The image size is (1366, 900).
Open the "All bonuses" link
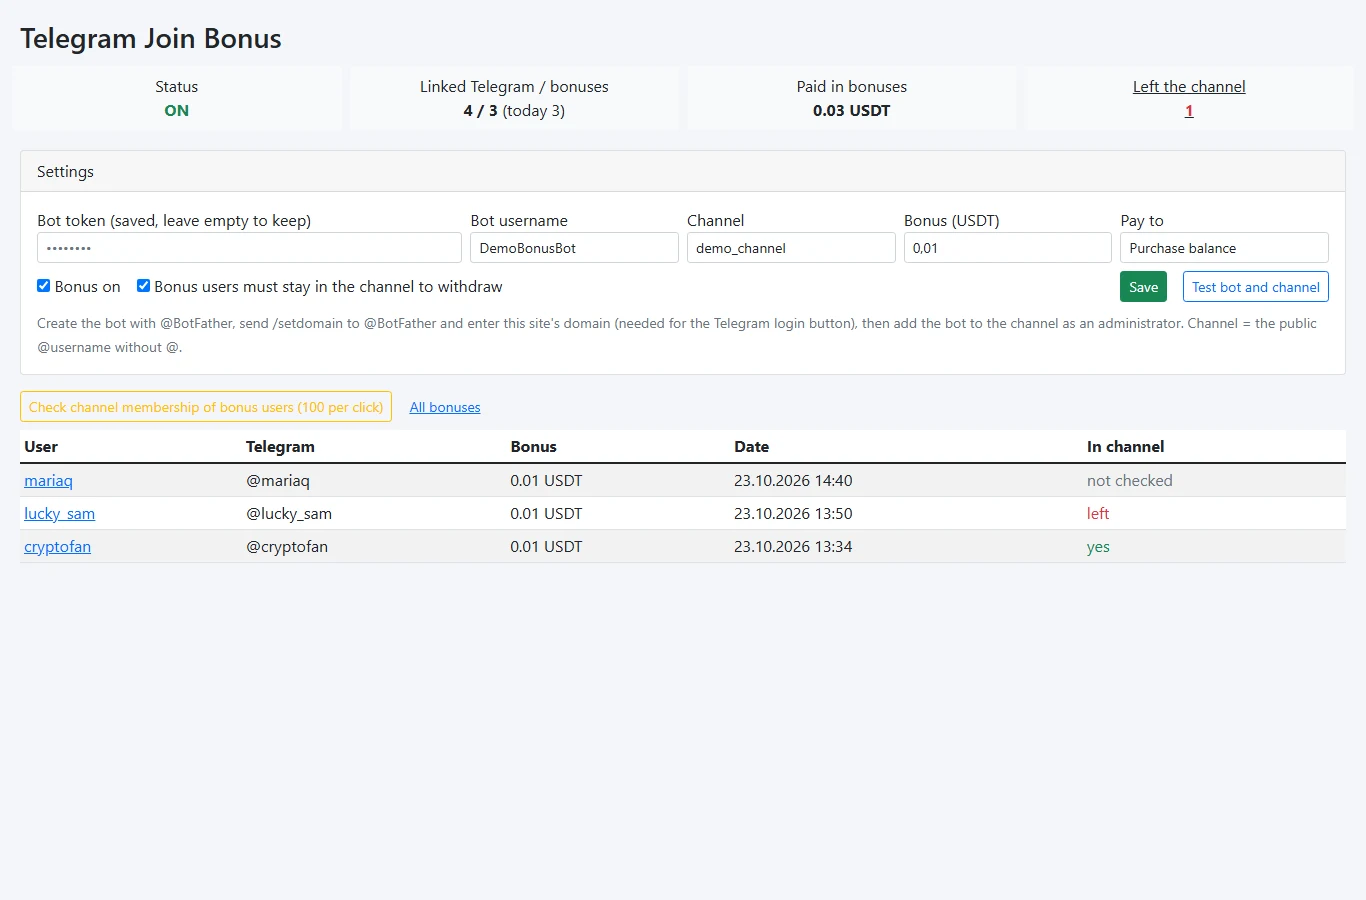[x=445, y=407]
